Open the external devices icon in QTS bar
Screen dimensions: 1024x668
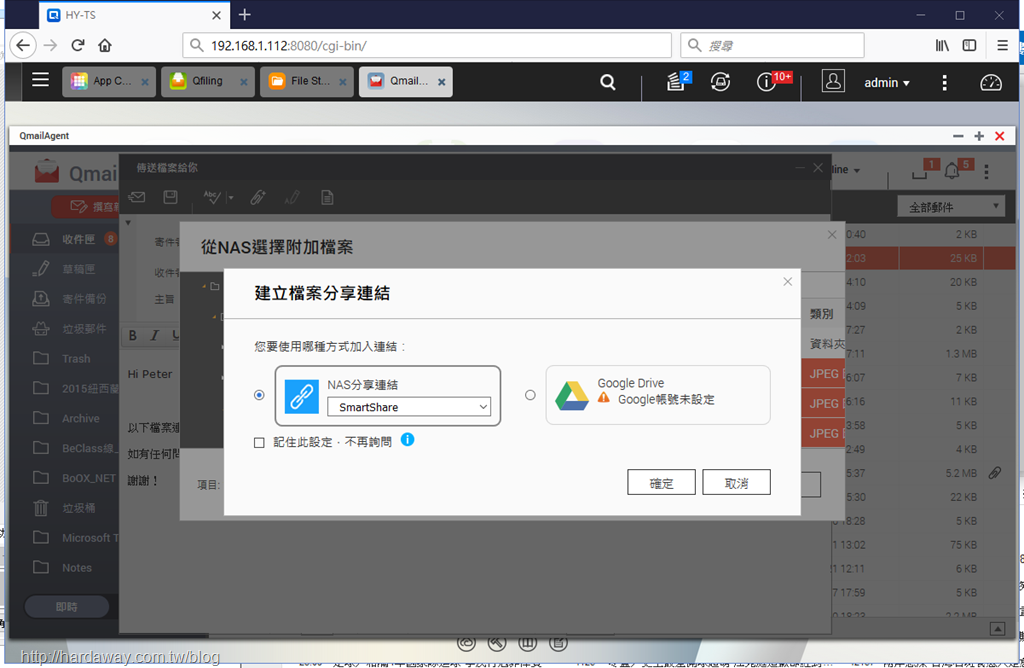pyautogui.click(x=720, y=82)
